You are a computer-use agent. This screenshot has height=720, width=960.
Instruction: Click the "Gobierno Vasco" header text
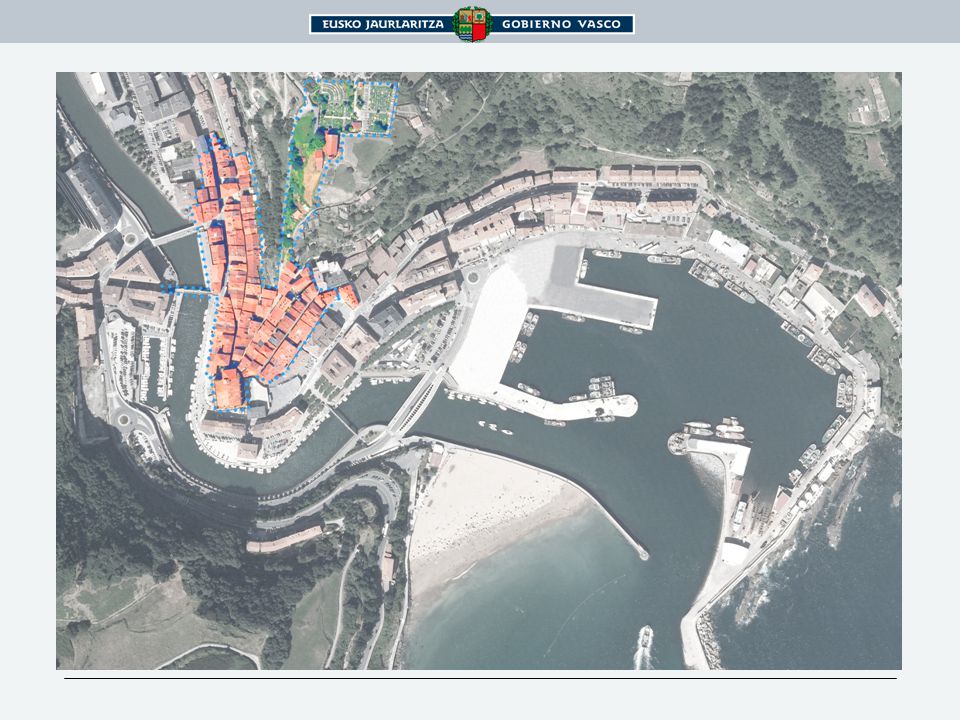561,24
